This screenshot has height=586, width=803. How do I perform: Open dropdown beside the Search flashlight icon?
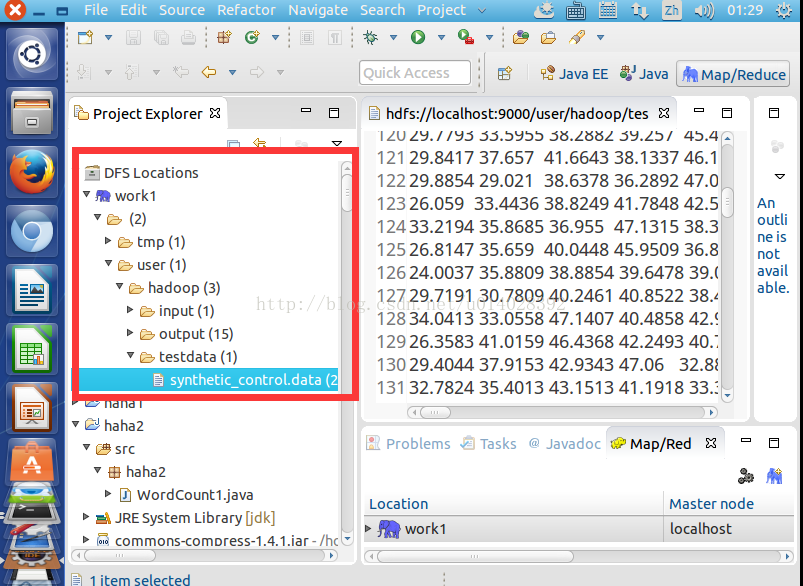[x=601, y=37]
